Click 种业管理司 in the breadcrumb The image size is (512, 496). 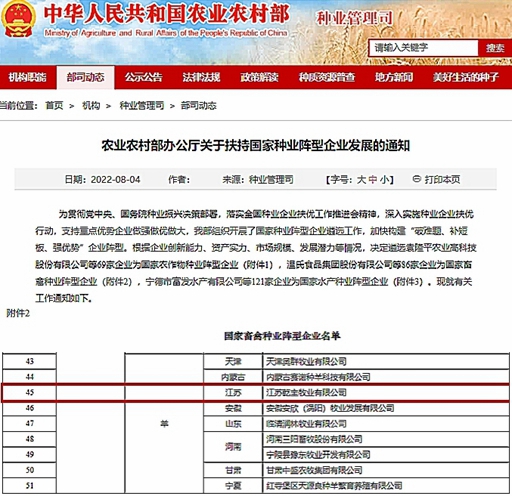pyautogui.click(x=142, y=106)
